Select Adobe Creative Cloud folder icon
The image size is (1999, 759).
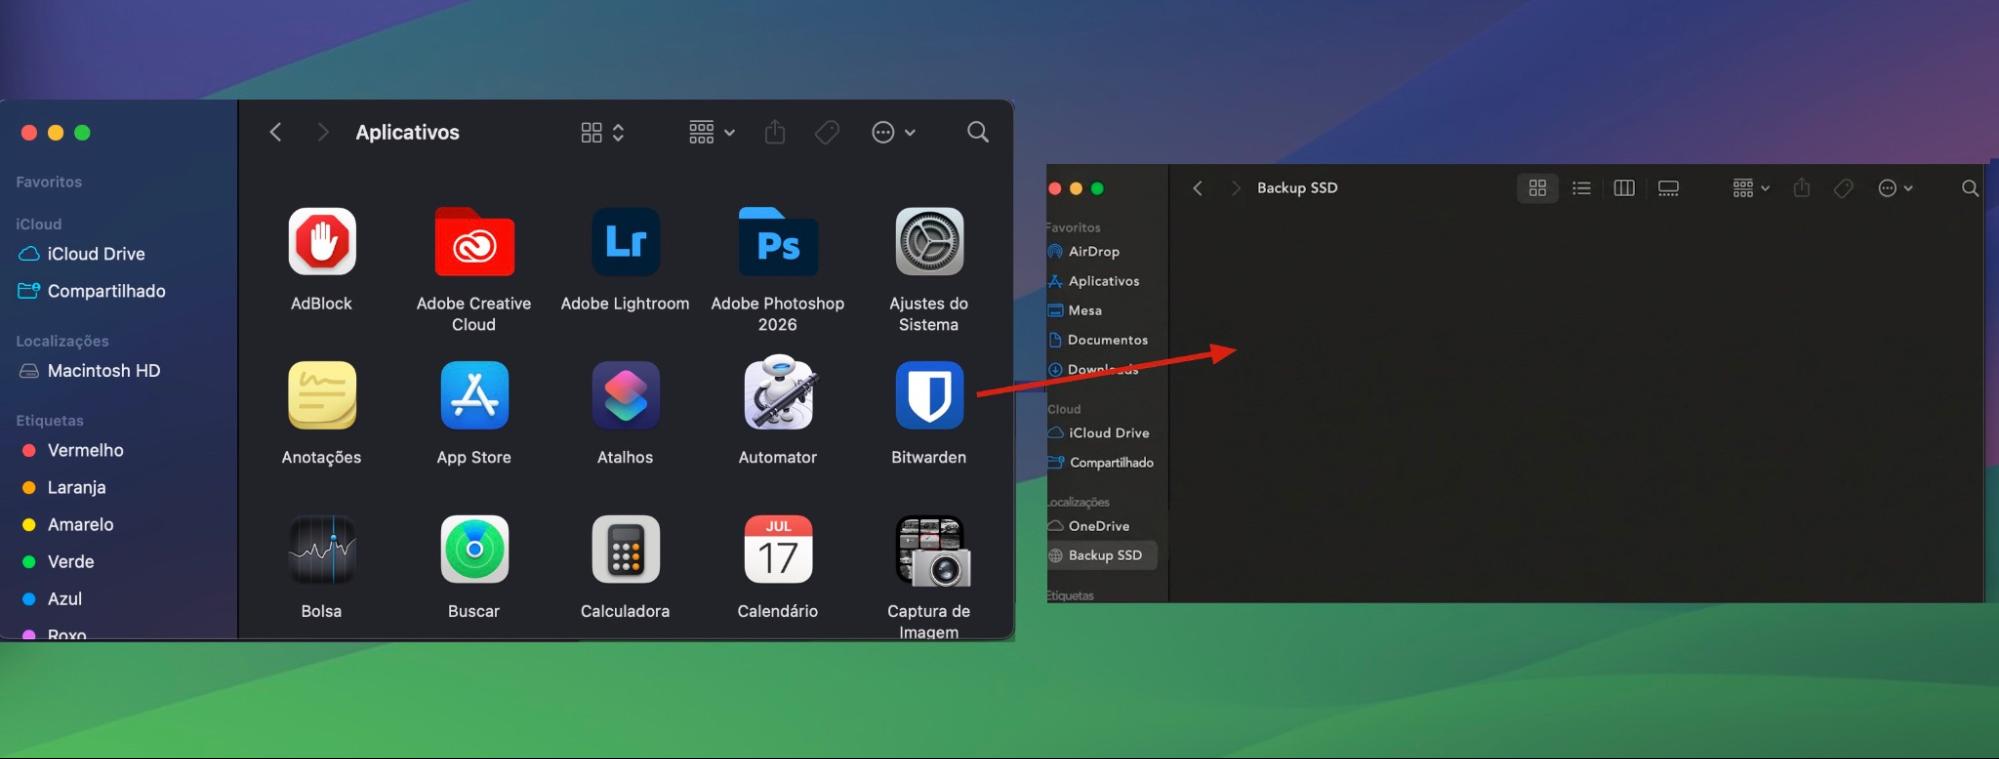coord(474,241)
